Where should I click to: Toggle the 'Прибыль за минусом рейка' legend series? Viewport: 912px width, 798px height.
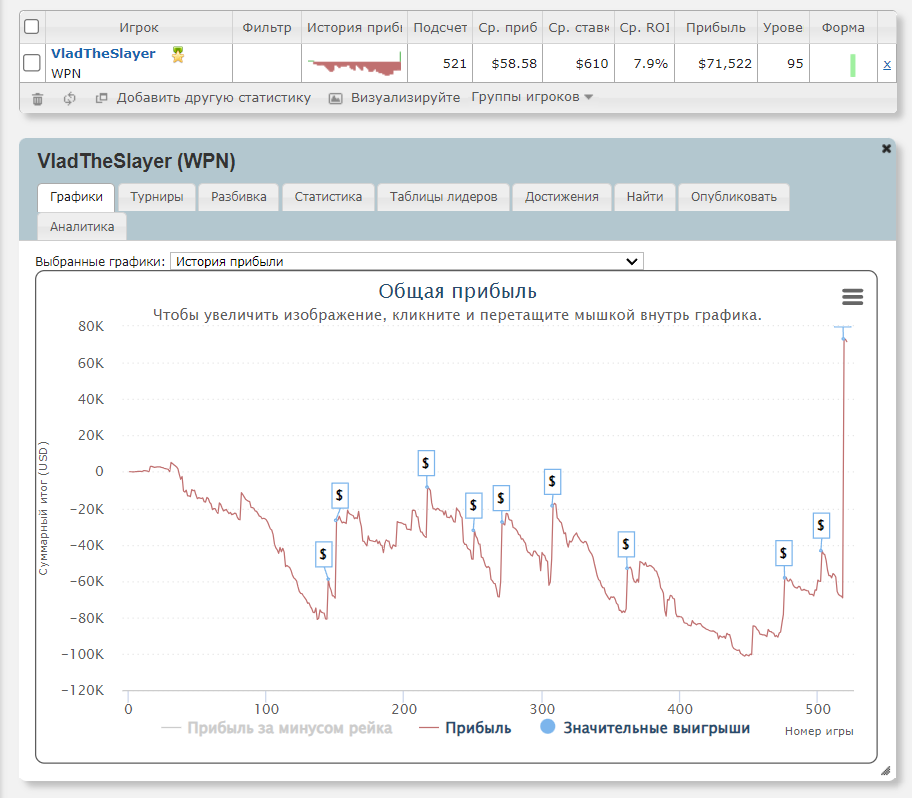[x=277, y=728]
